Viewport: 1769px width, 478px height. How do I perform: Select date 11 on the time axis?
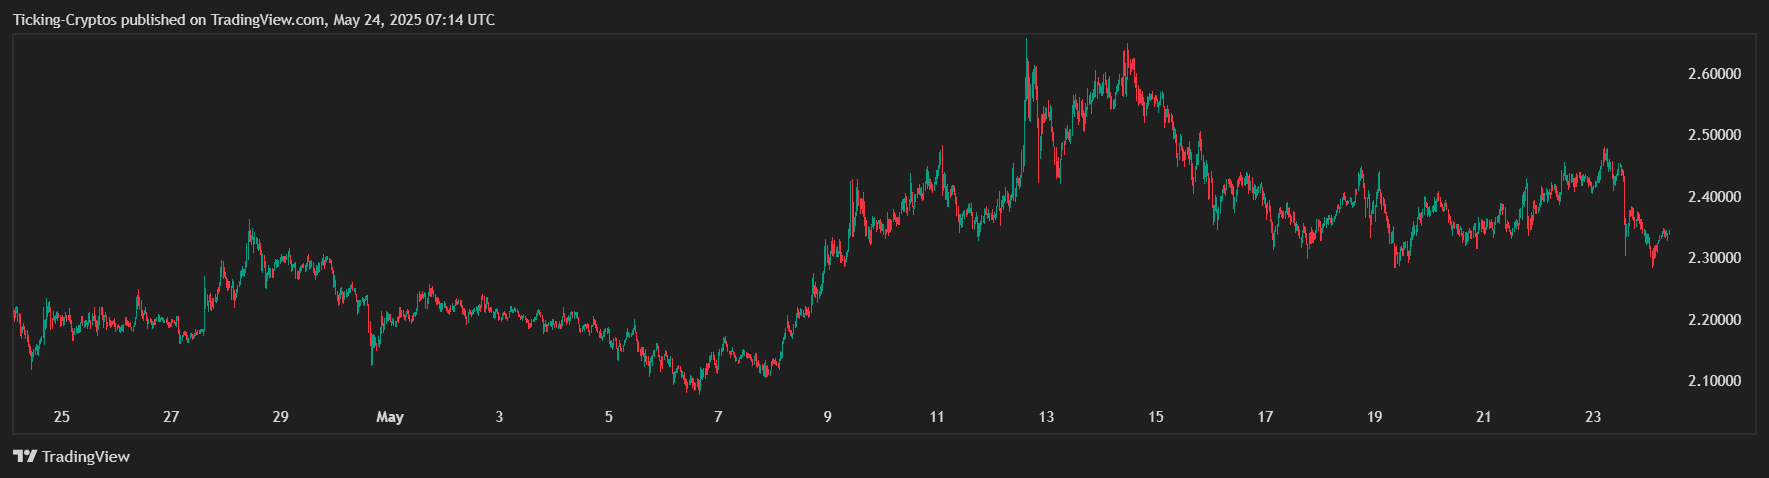[937, 417]
